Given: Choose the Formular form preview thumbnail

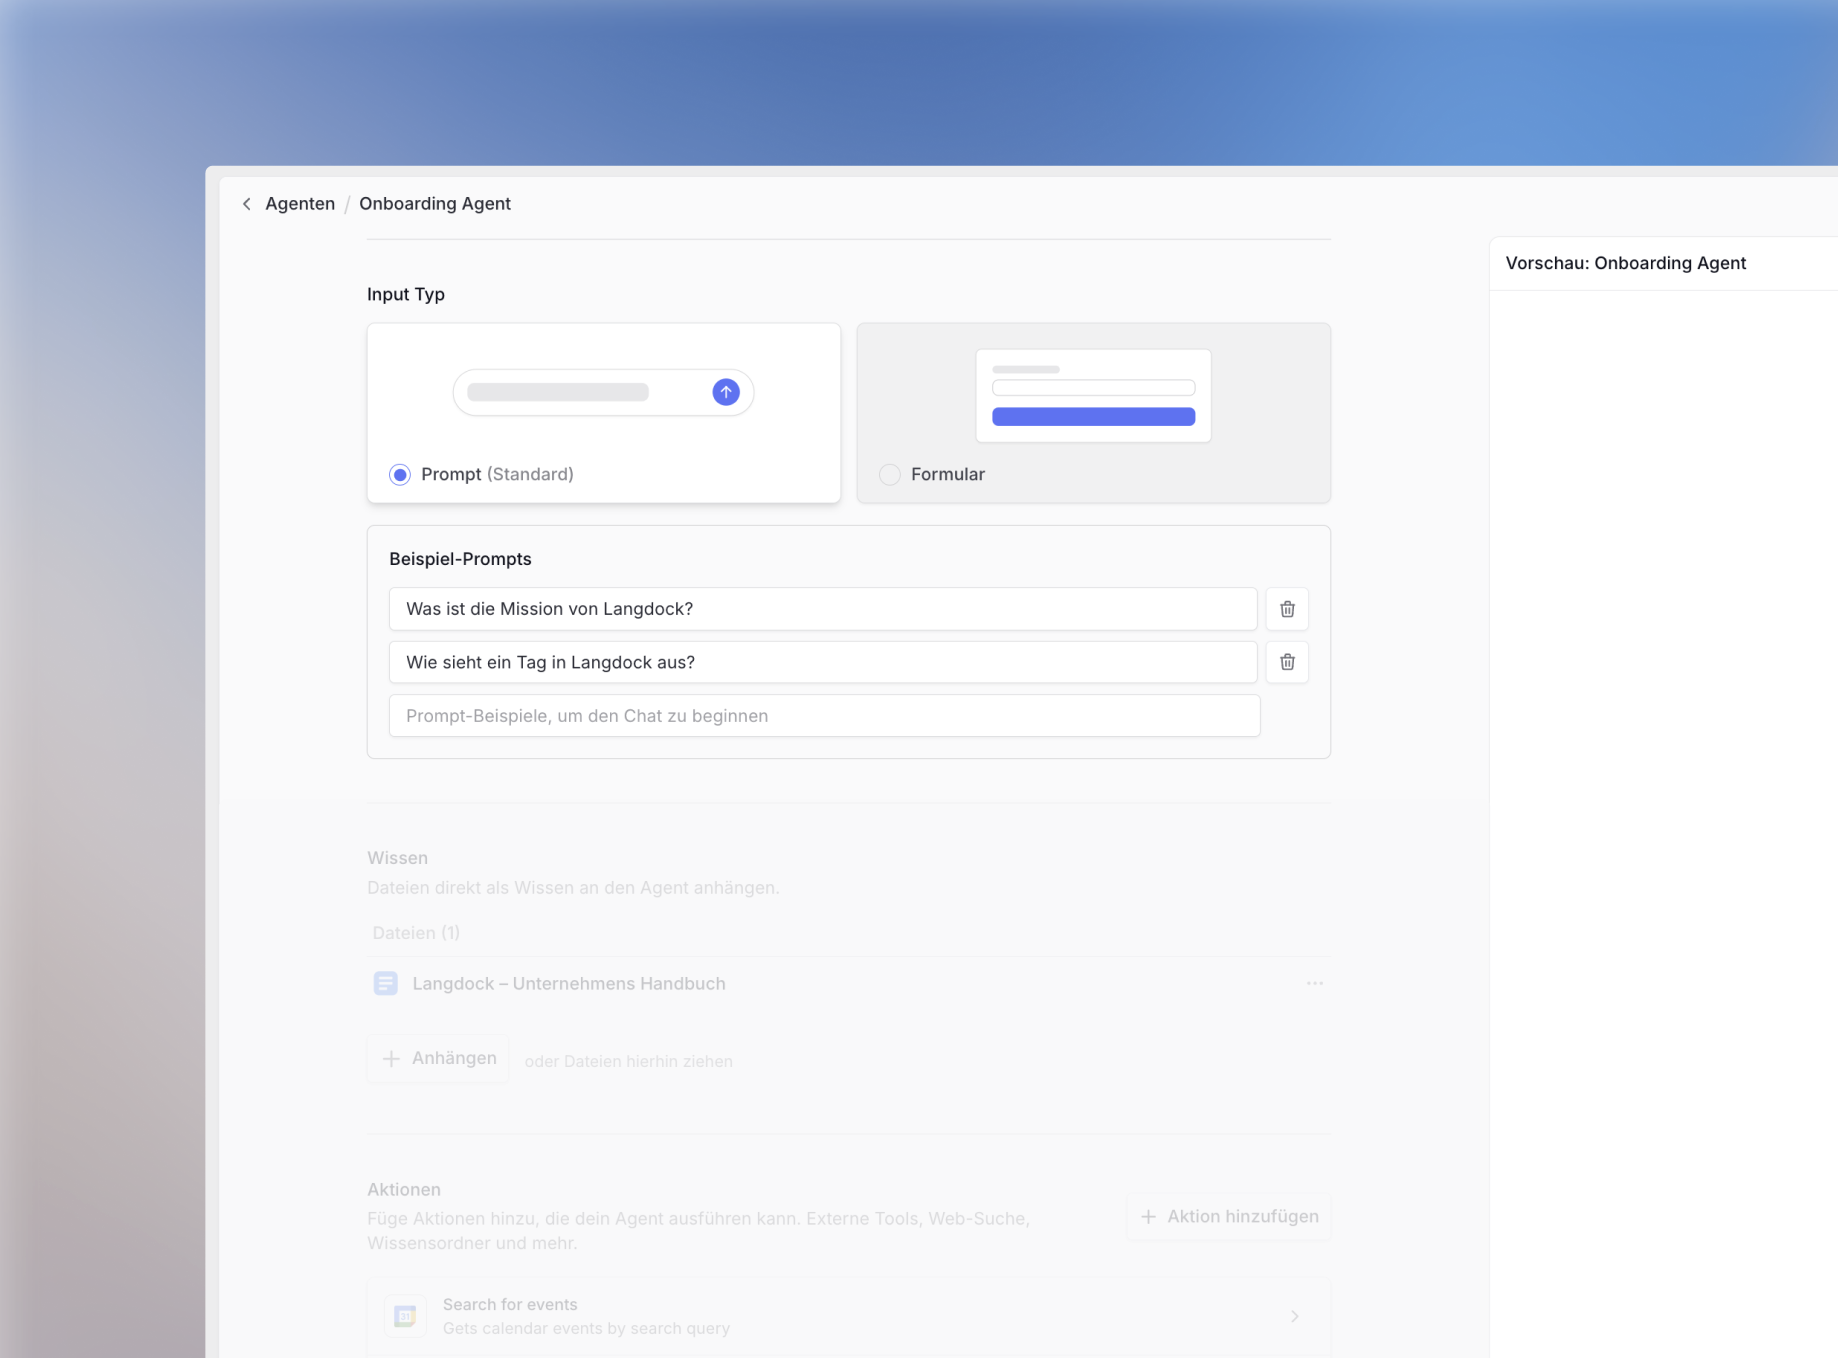Looking at the screenshot, I should point(1093,395).
